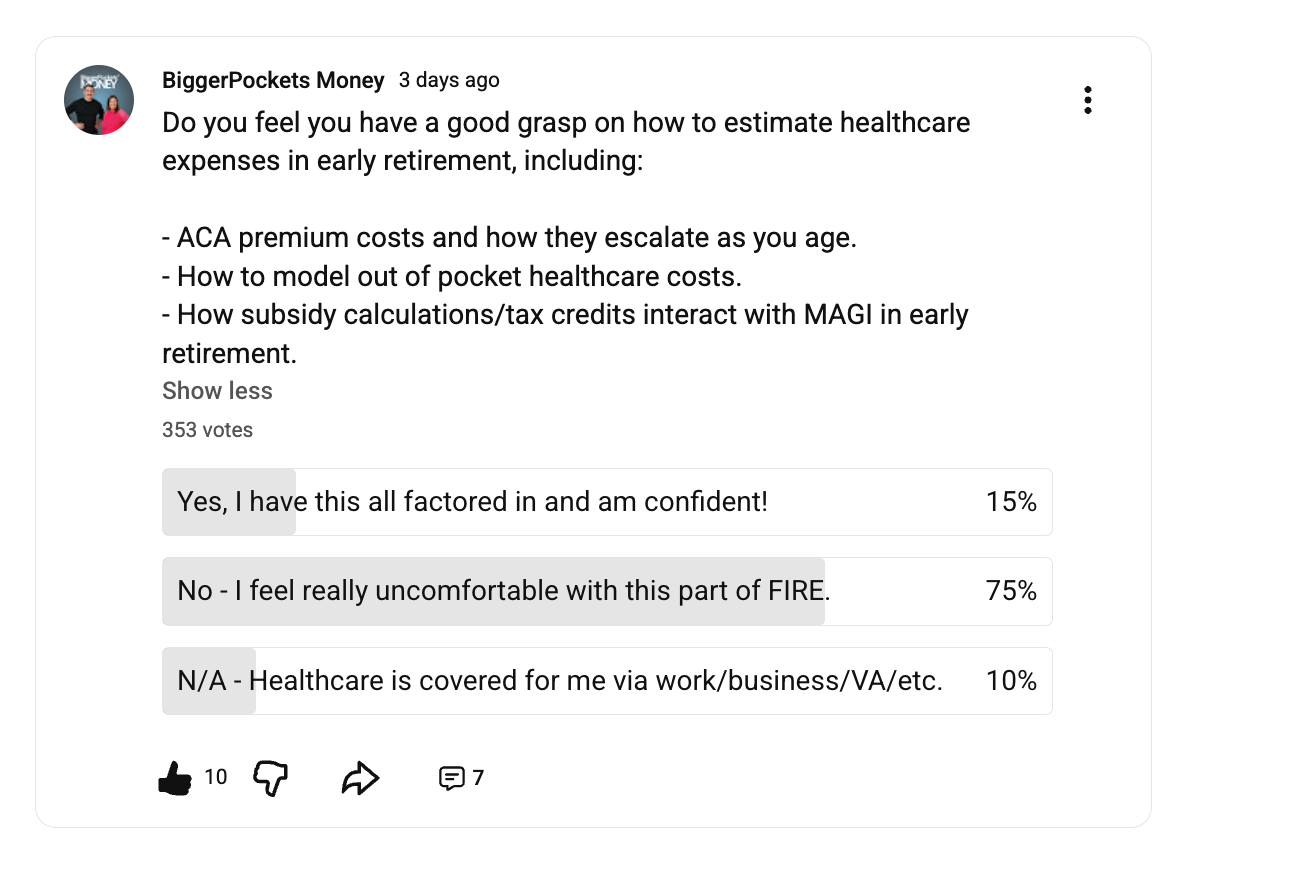This screenshot has height=869, width=1294.
Task: Click the thumbs-down dislike icon
Action: tap(271, 777)
